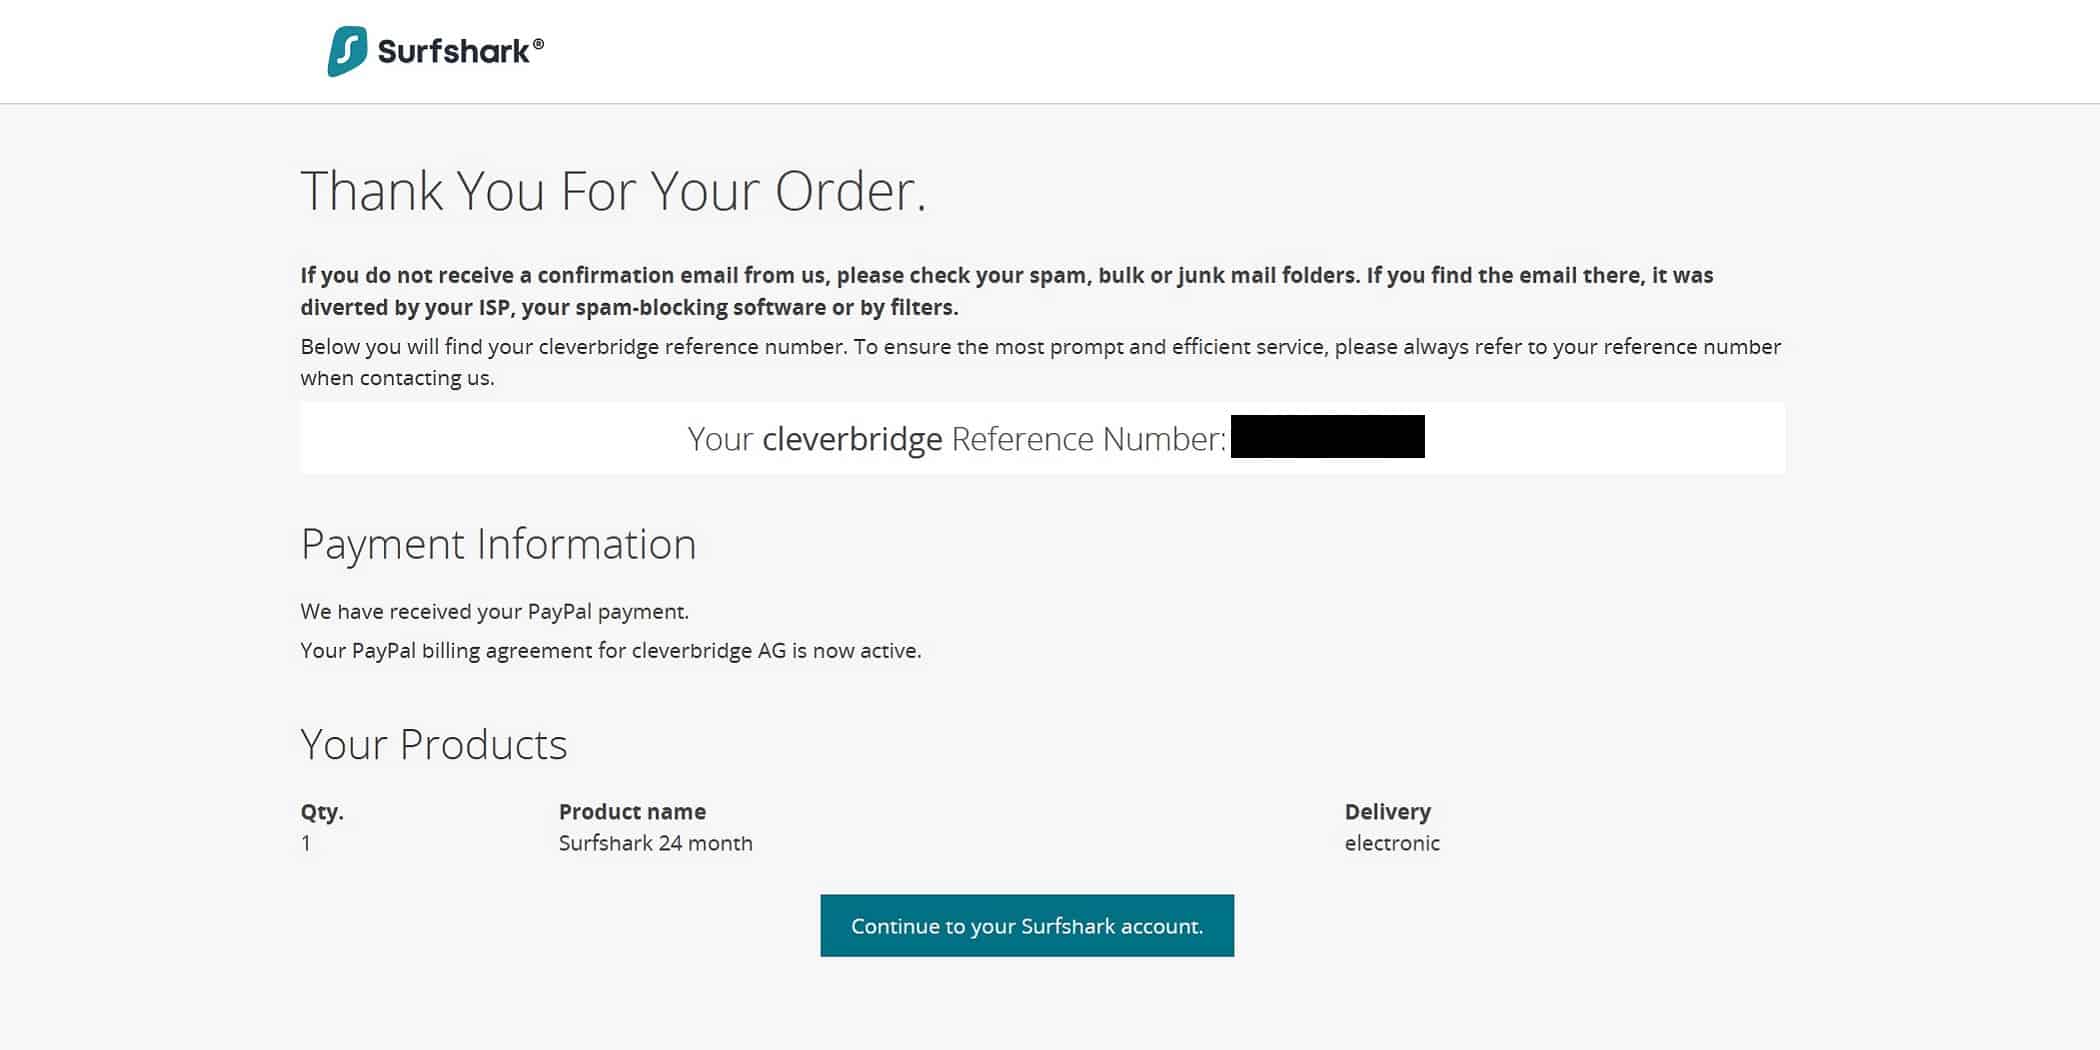Click the 'Qty.' column header
2100x1050 pixels.
[x=322, y=812]
